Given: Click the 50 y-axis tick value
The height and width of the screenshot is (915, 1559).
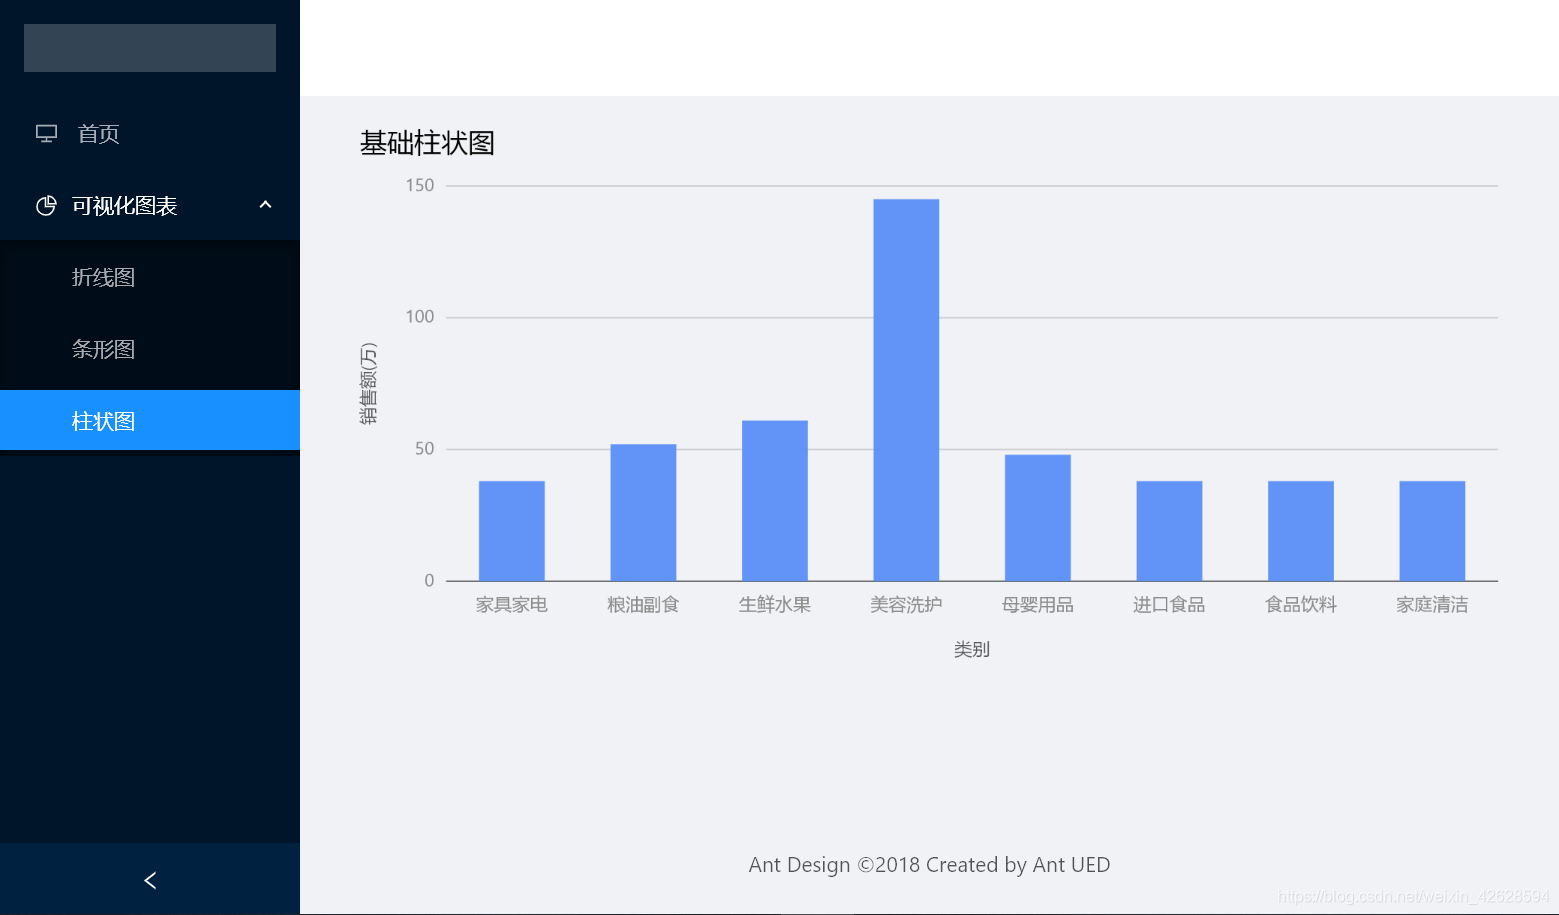Looking at the screenshot, I should 425,449.
